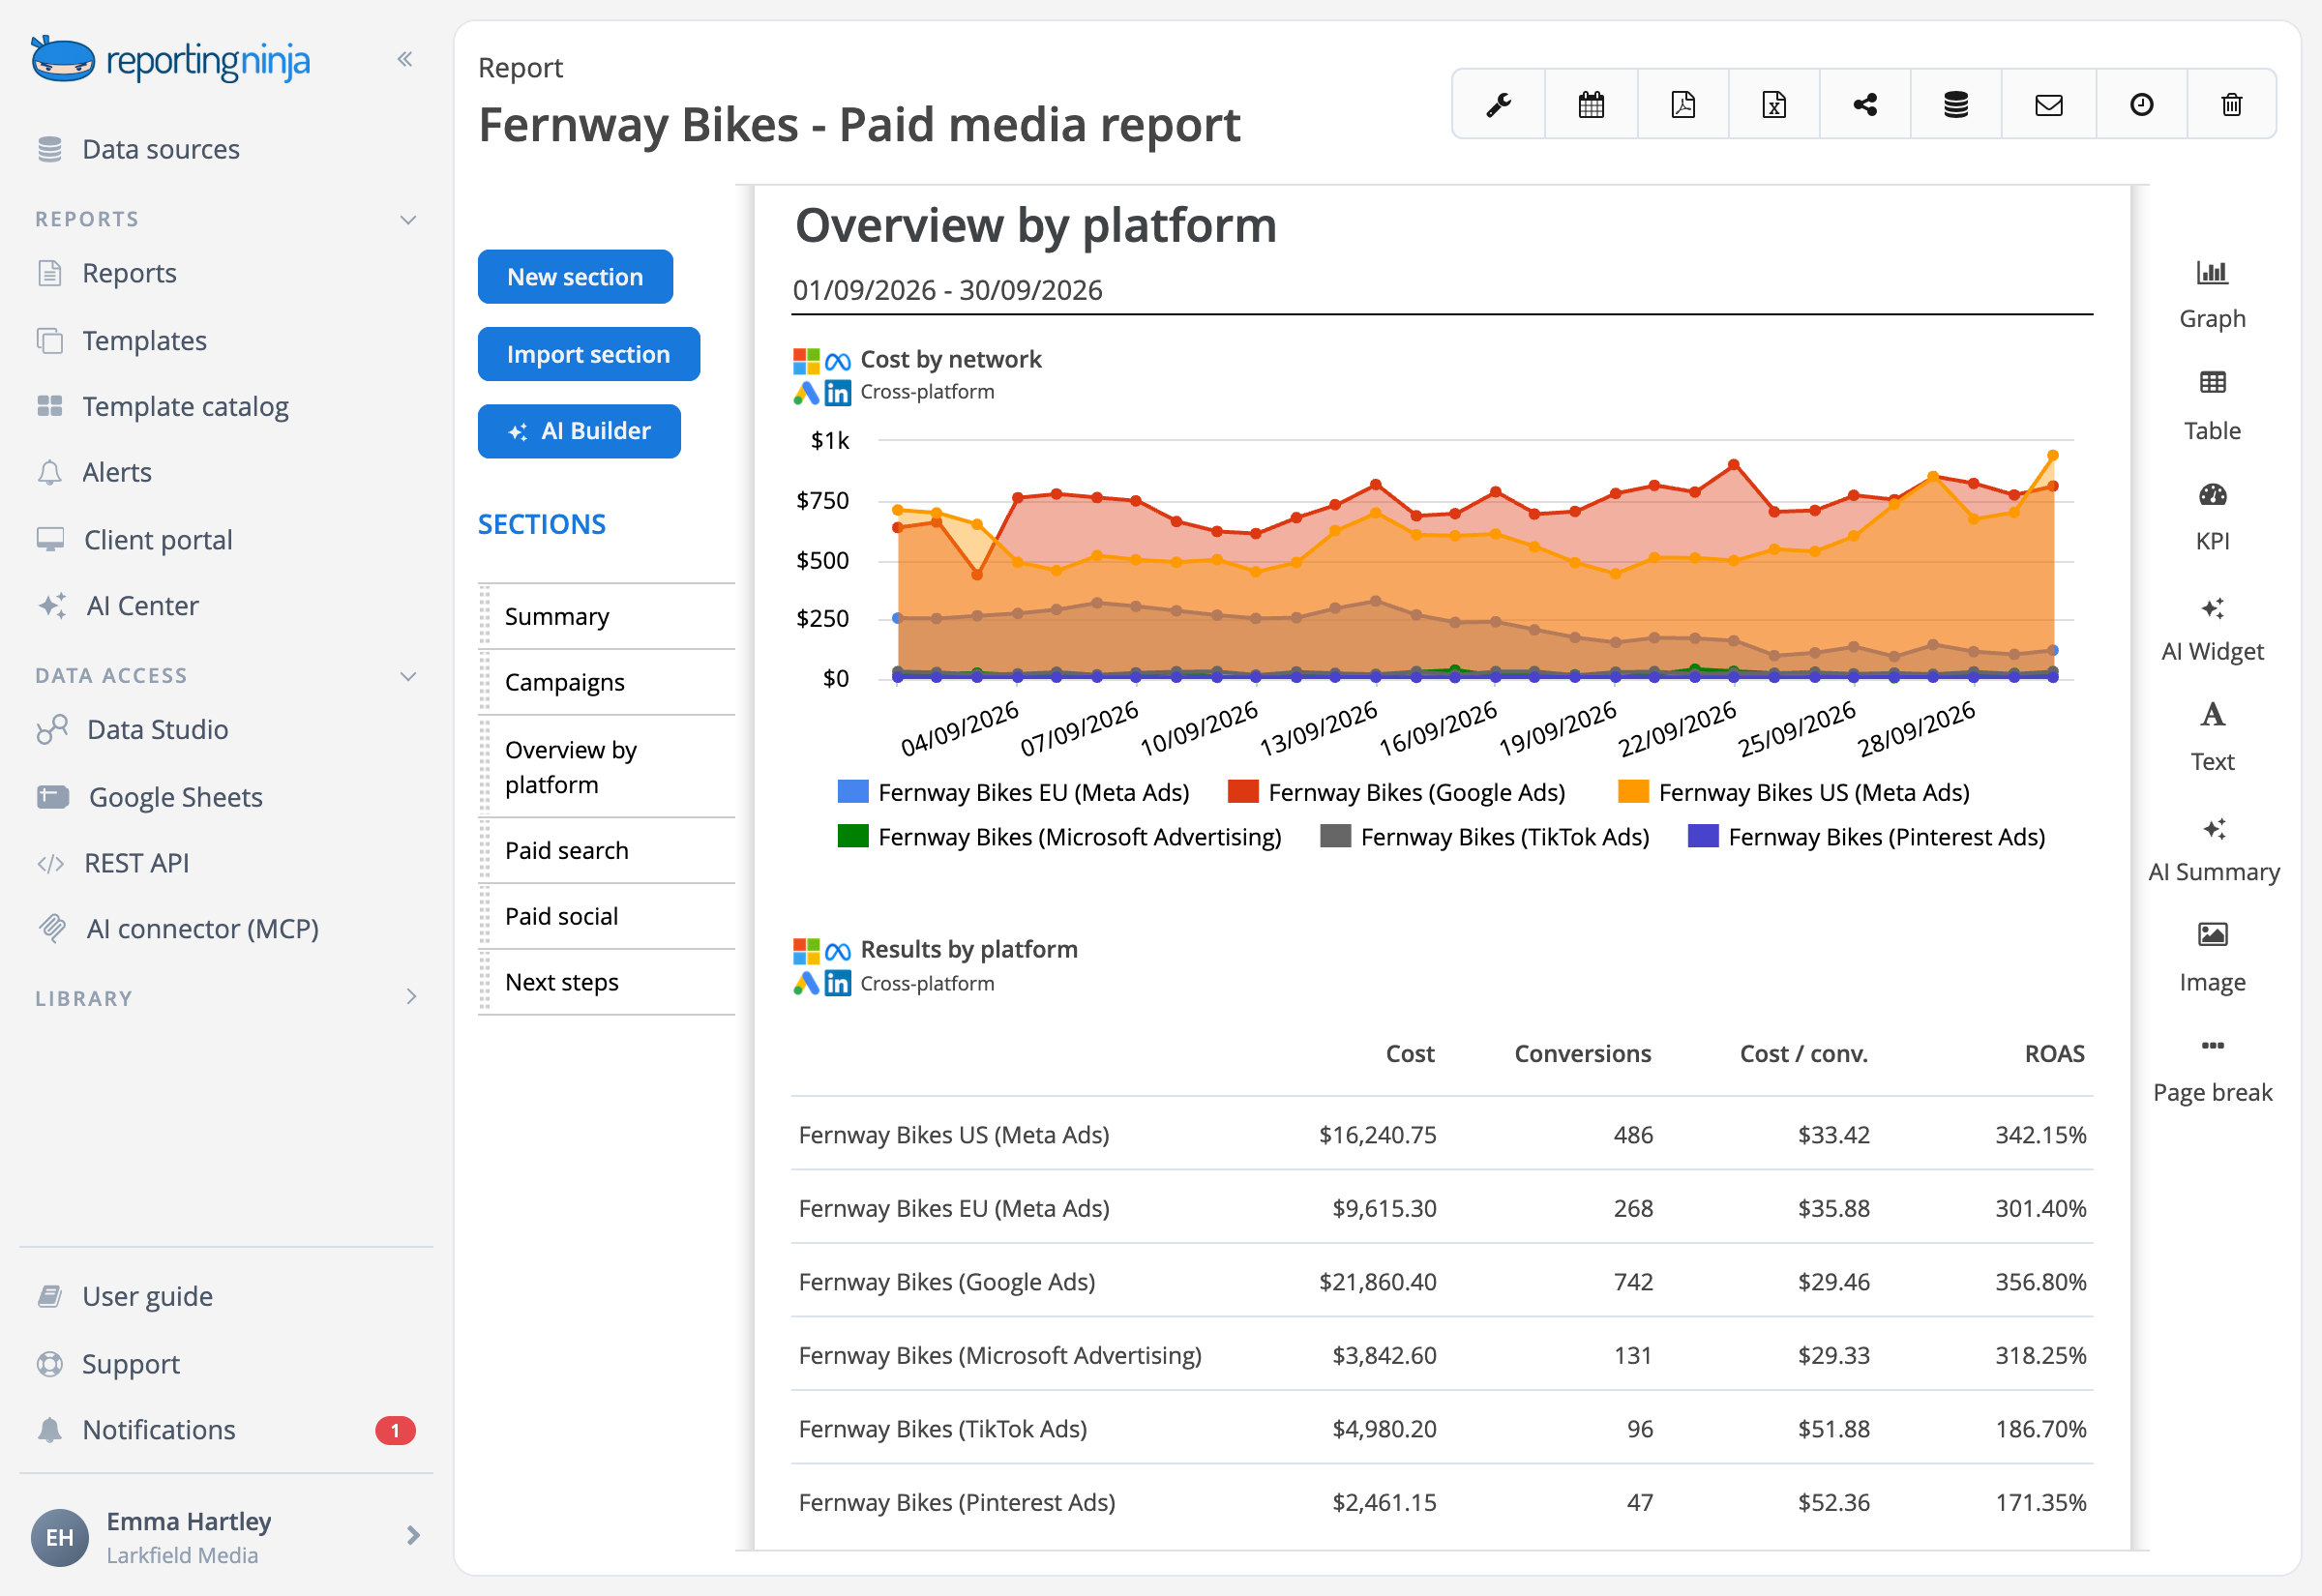
Task: Expand Emma Hartley account menu
Action: (x=413, y=1535)
